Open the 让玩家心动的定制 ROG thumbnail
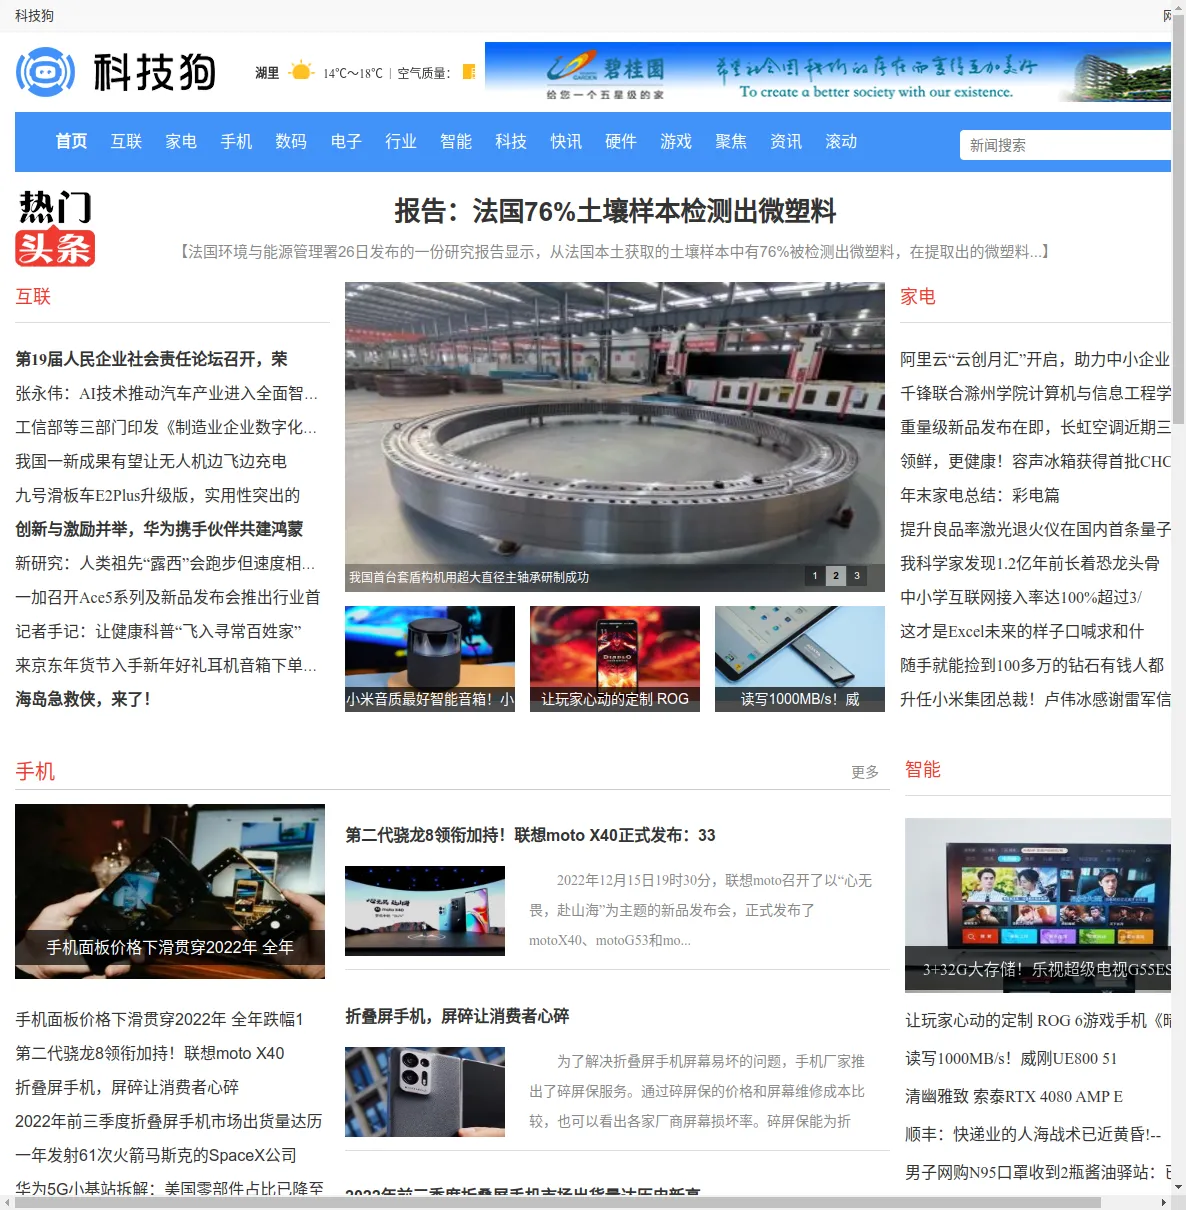This screenshot has width=1186, height=1210. 615,659
